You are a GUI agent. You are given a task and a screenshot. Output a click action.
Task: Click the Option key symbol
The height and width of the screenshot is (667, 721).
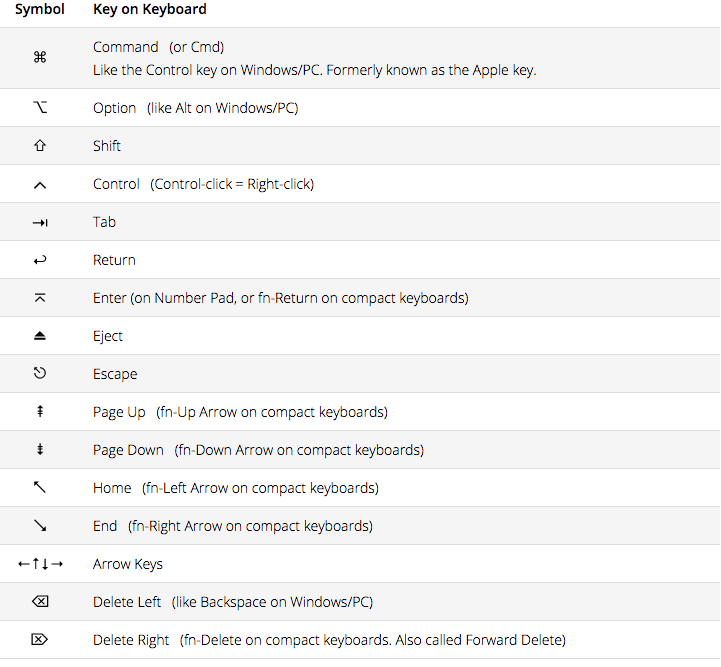point(40,108)
